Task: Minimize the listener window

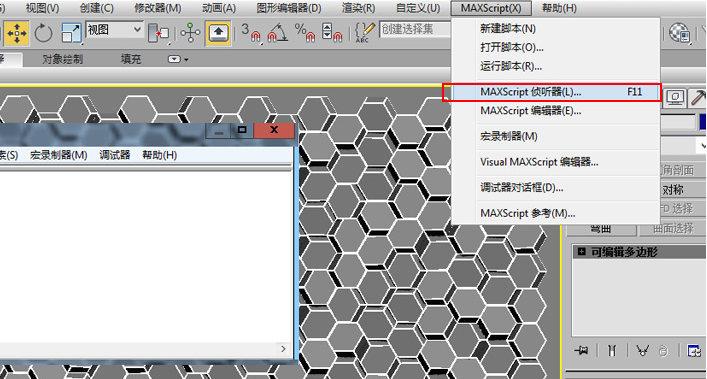Action: 219,131
